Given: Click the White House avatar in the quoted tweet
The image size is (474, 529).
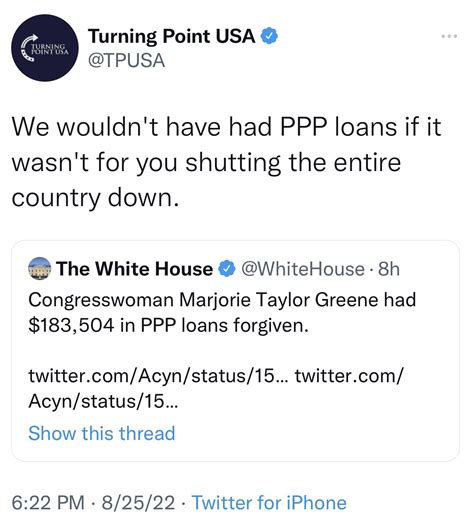Looking at the screenshot, I should click(39, 269).
